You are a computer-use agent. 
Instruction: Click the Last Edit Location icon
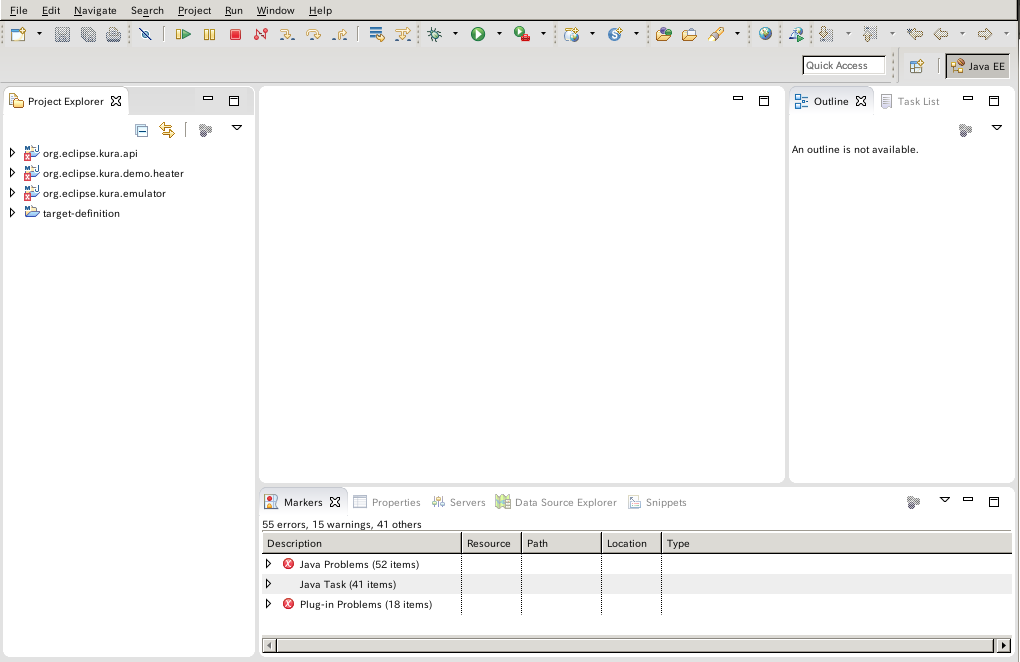915,34
